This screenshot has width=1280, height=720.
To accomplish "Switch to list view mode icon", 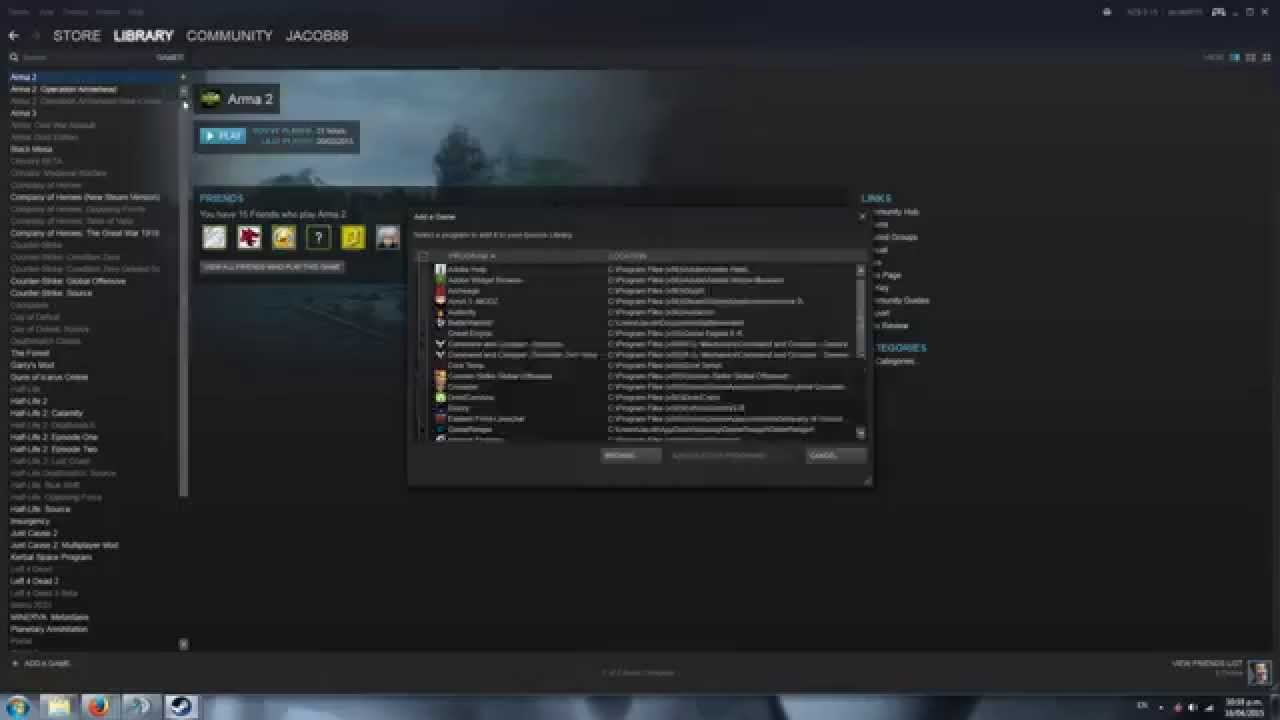I will coord(1252,58).
